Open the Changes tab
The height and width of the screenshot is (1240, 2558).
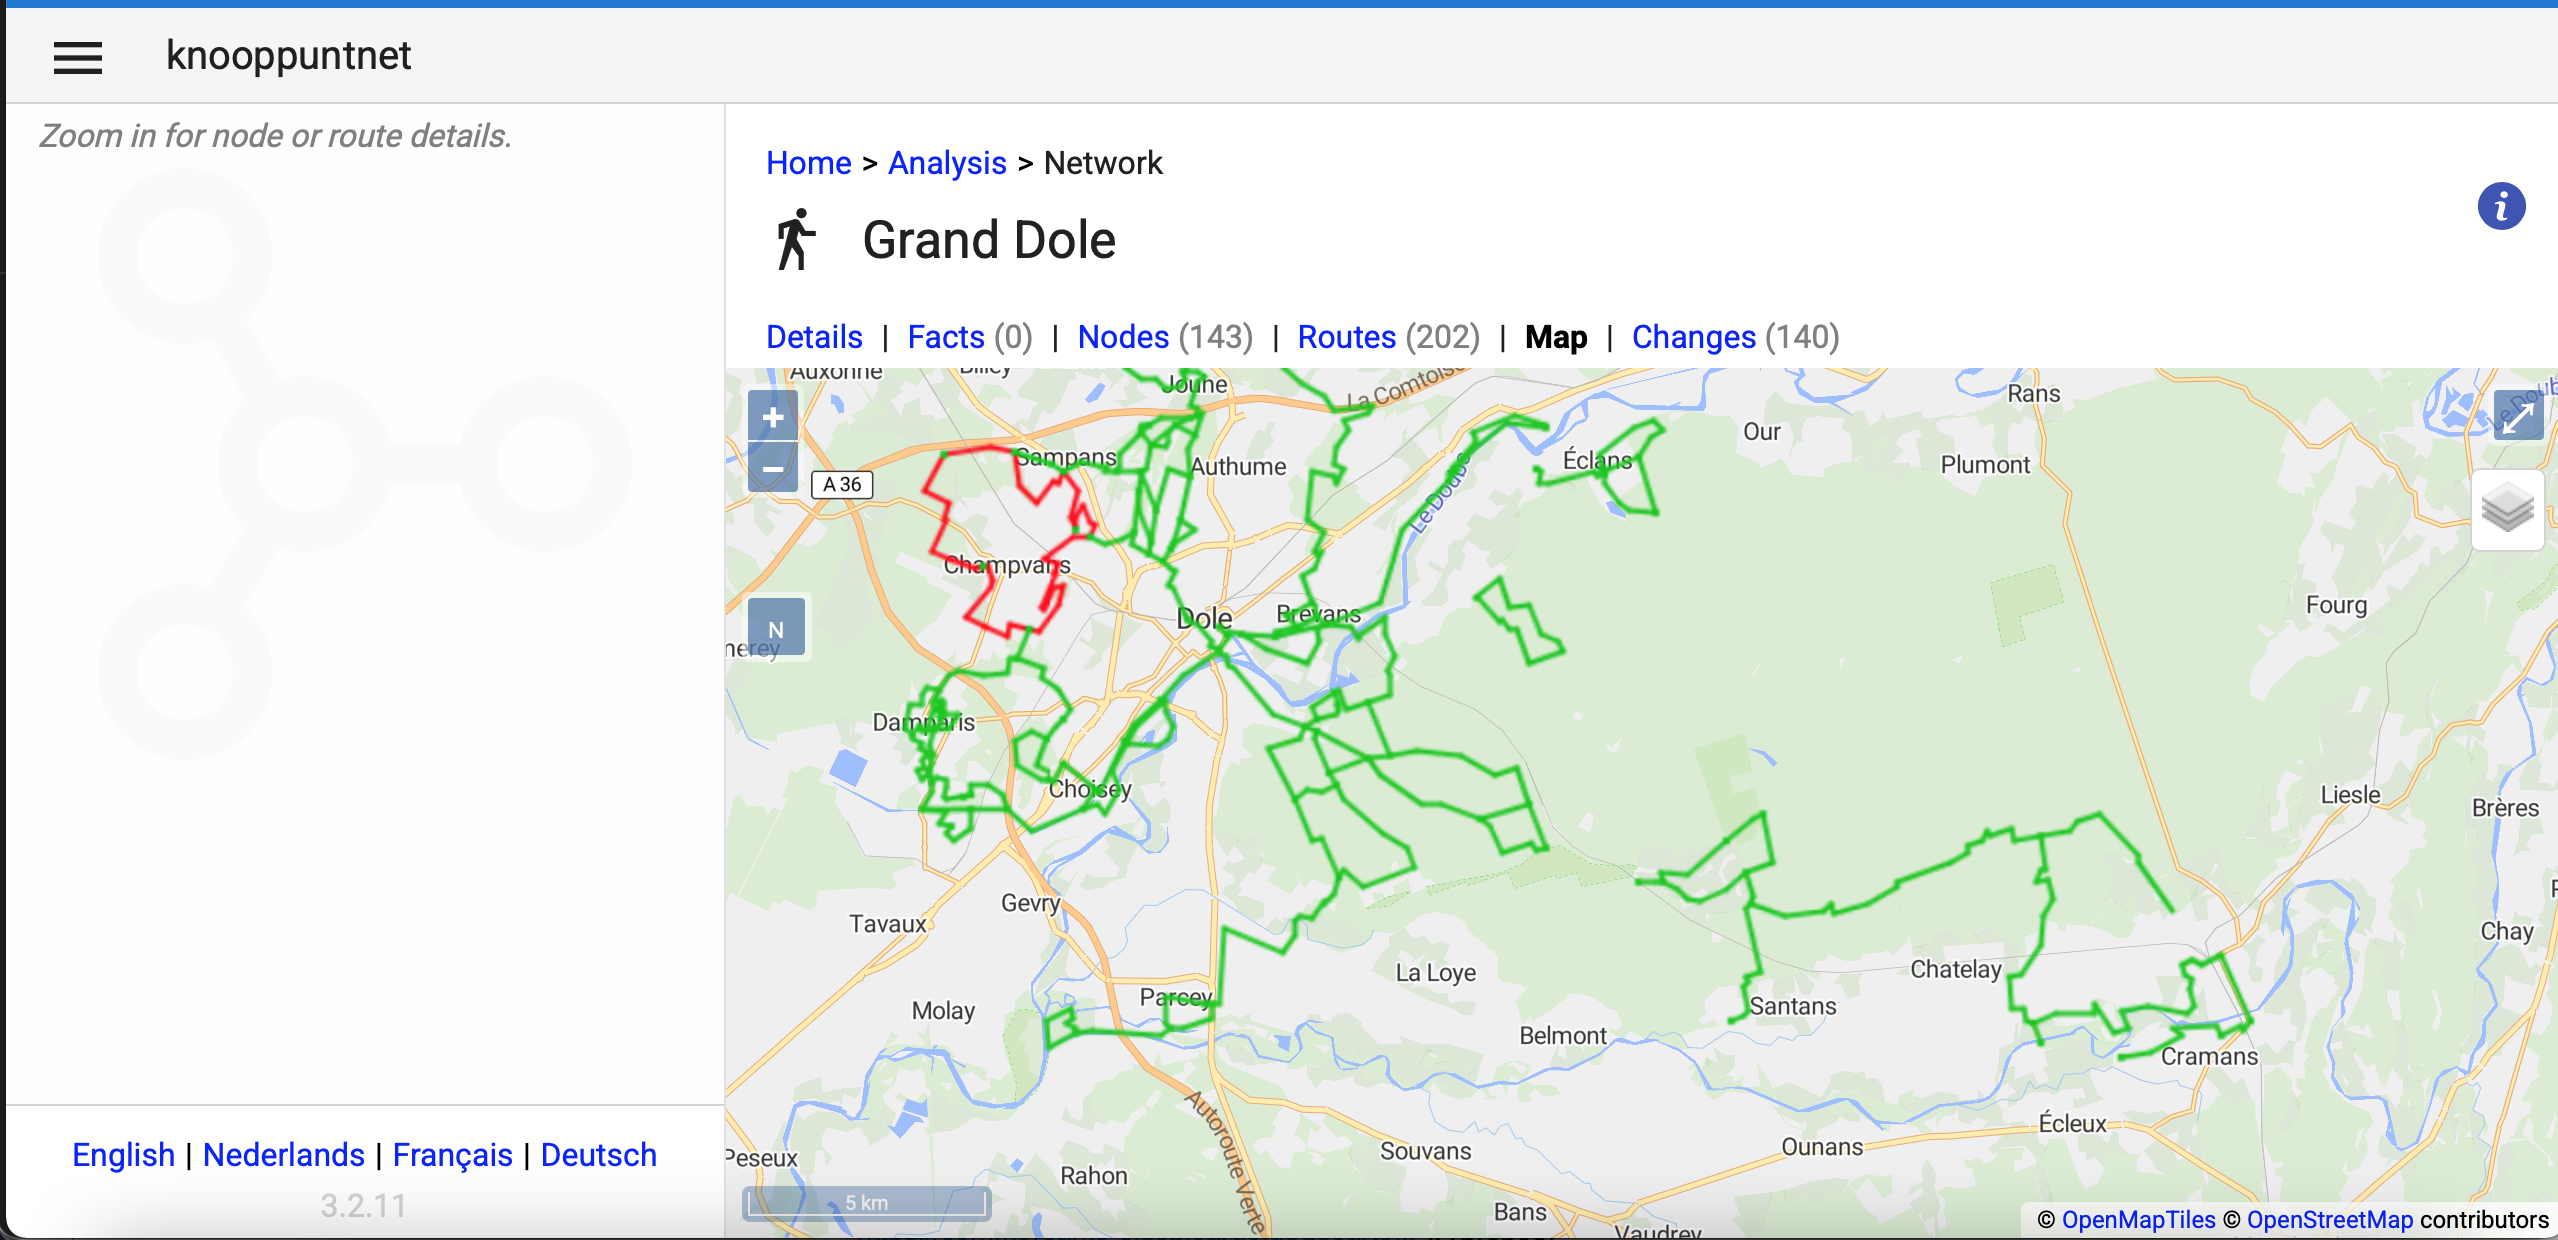click(1693, 337)
